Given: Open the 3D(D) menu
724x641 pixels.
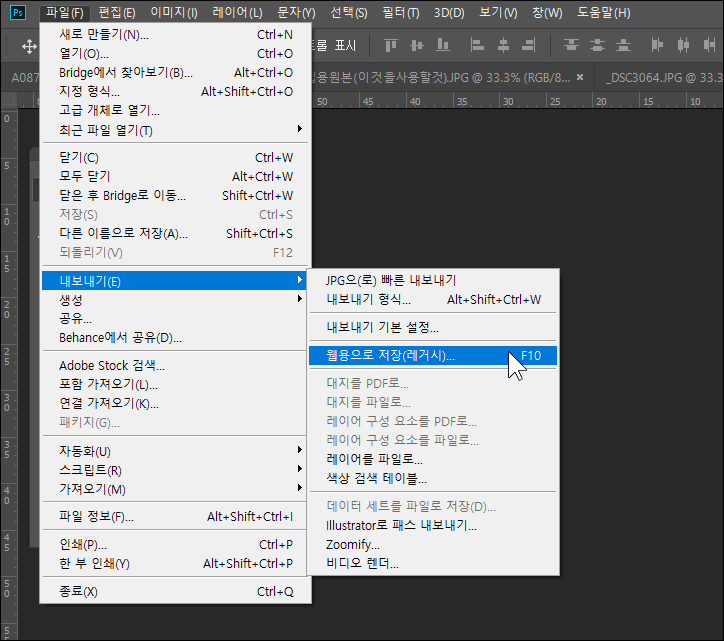Looking at the screenshot, I should tap(449, 12).
